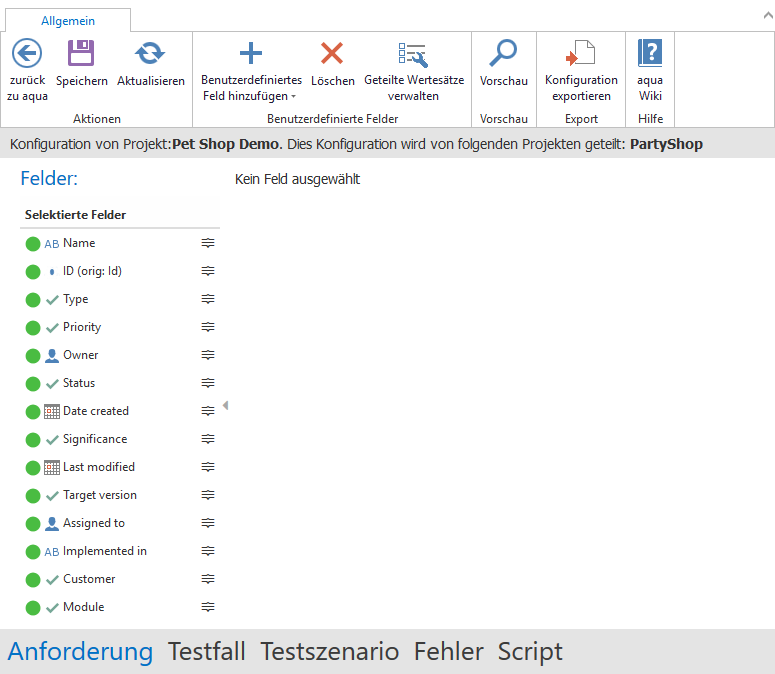
Task: Collapse the field list panel arrow
Action: pyautogui.click(x=225, y=405)
